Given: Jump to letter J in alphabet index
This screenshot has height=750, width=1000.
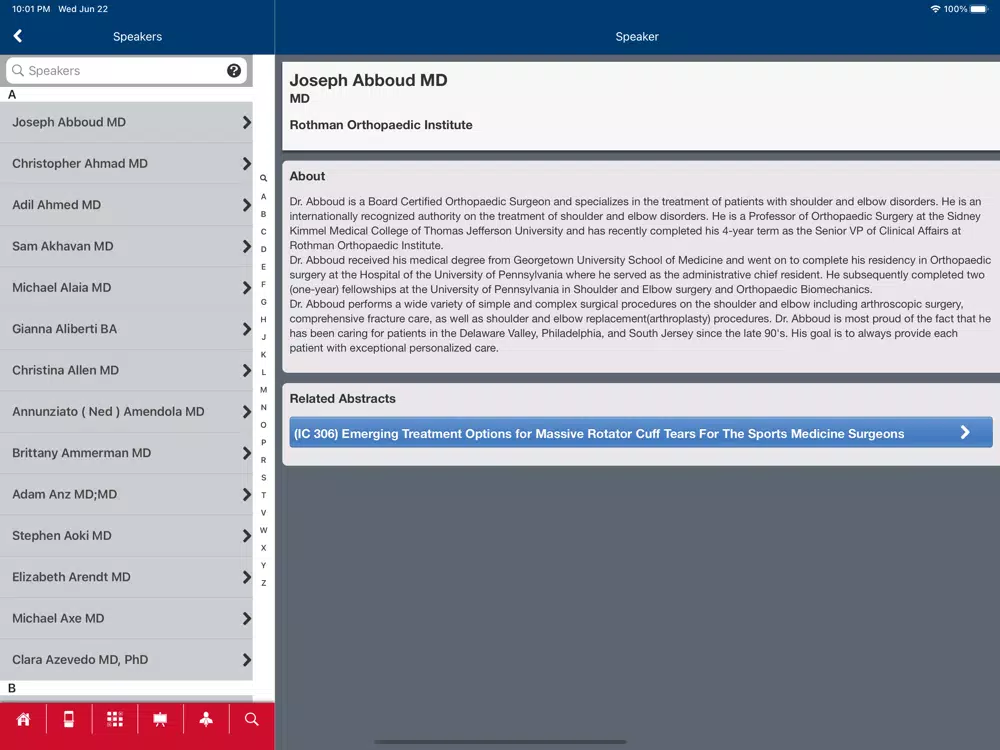Looking at the screenshot, I should tap(263, 337).
